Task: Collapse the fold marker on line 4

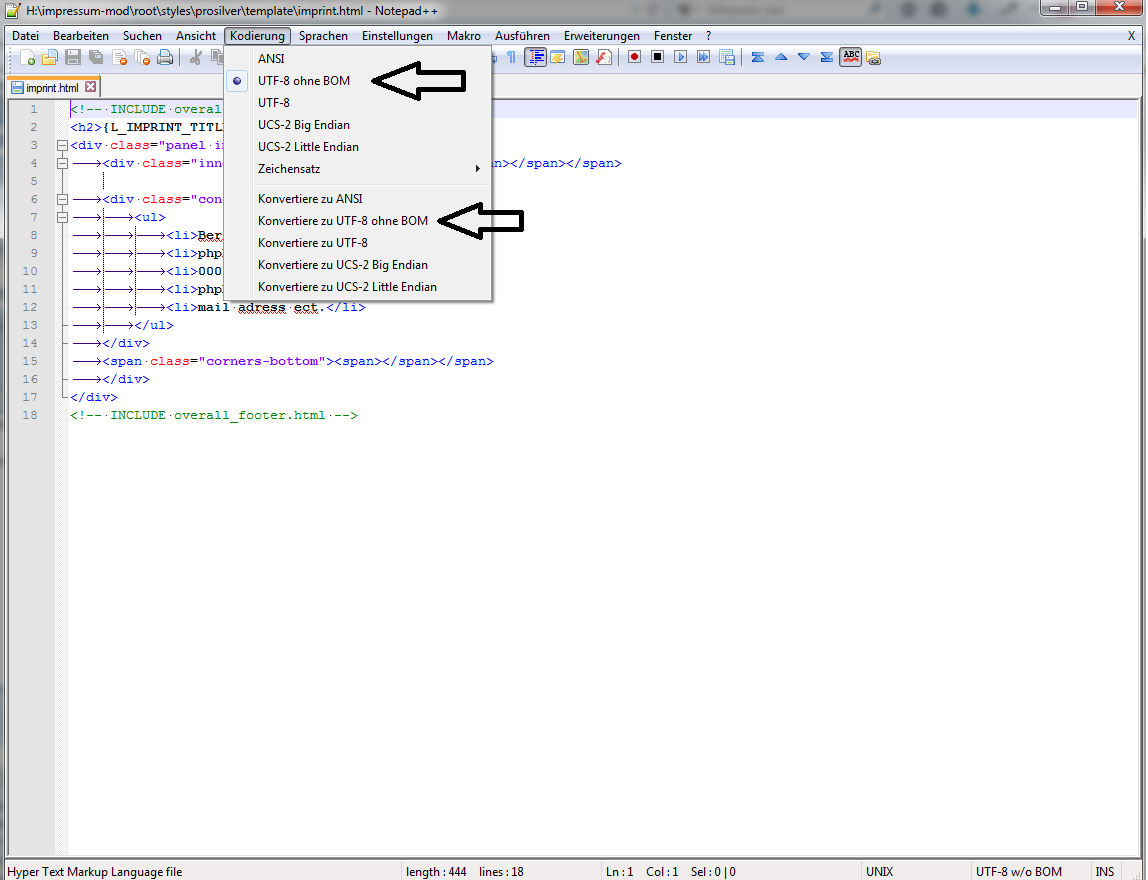Action: (x=62, y=163)
